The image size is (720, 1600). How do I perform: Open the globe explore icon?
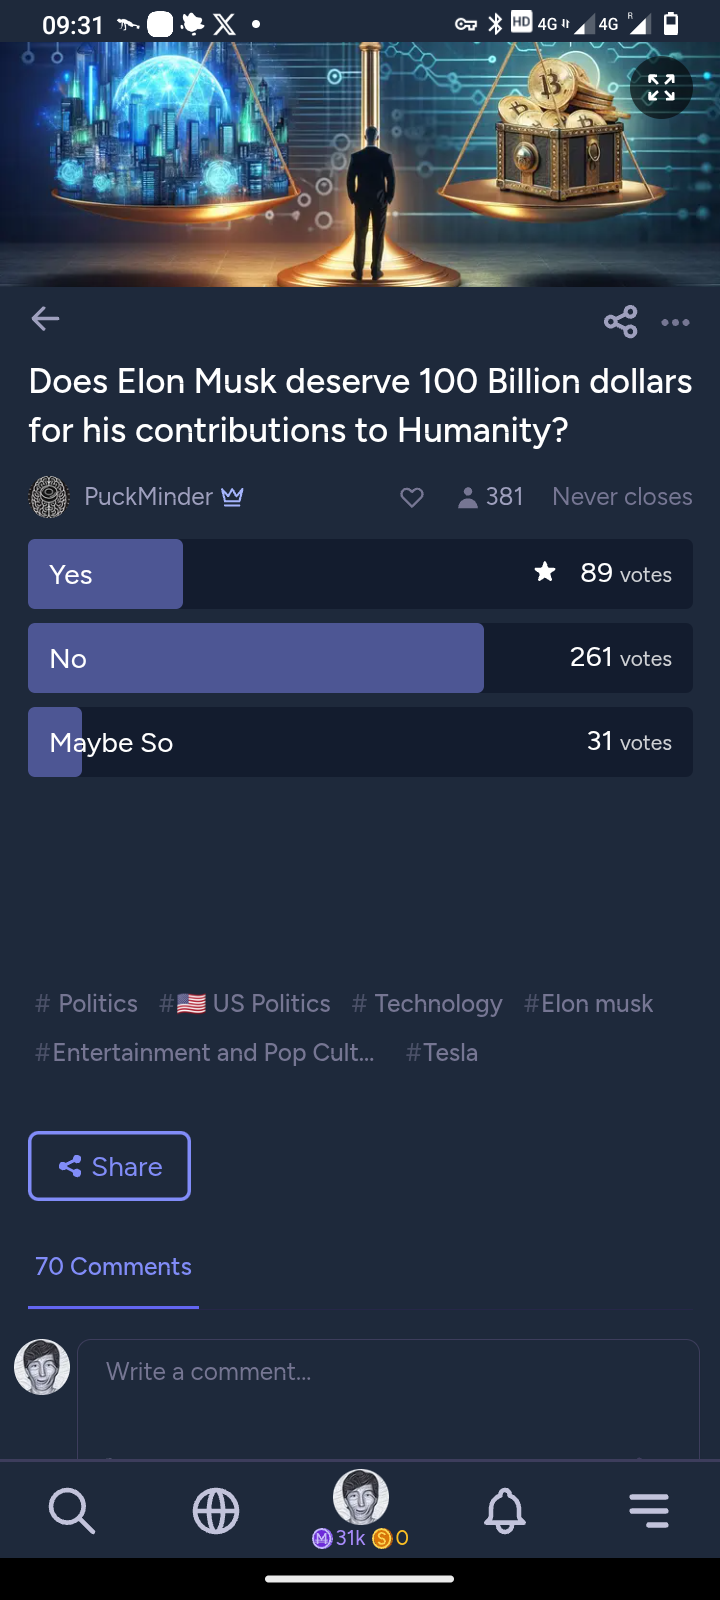point(216,1510)
